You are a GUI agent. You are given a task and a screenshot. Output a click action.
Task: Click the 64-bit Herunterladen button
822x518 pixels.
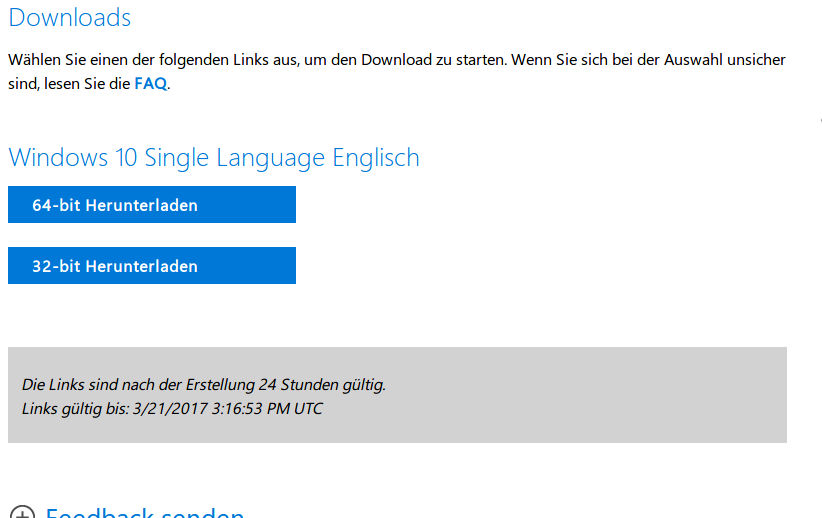tap(152, 204)
